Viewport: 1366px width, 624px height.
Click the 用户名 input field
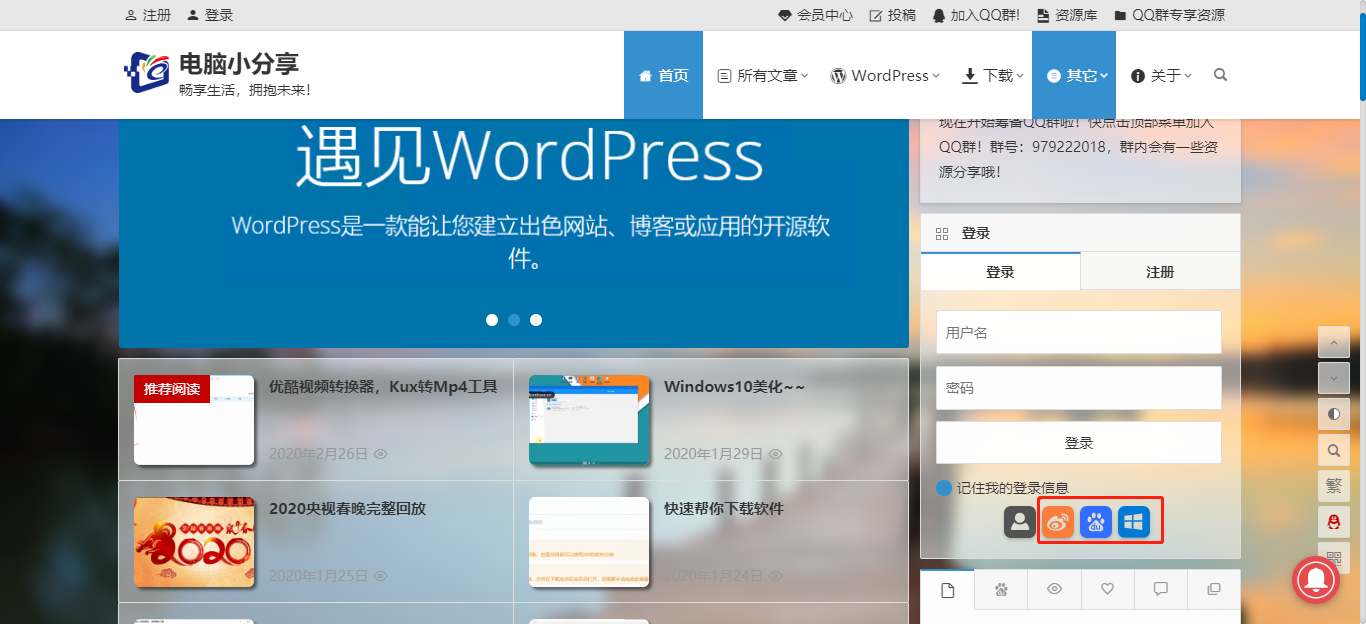pos(1079,332)
